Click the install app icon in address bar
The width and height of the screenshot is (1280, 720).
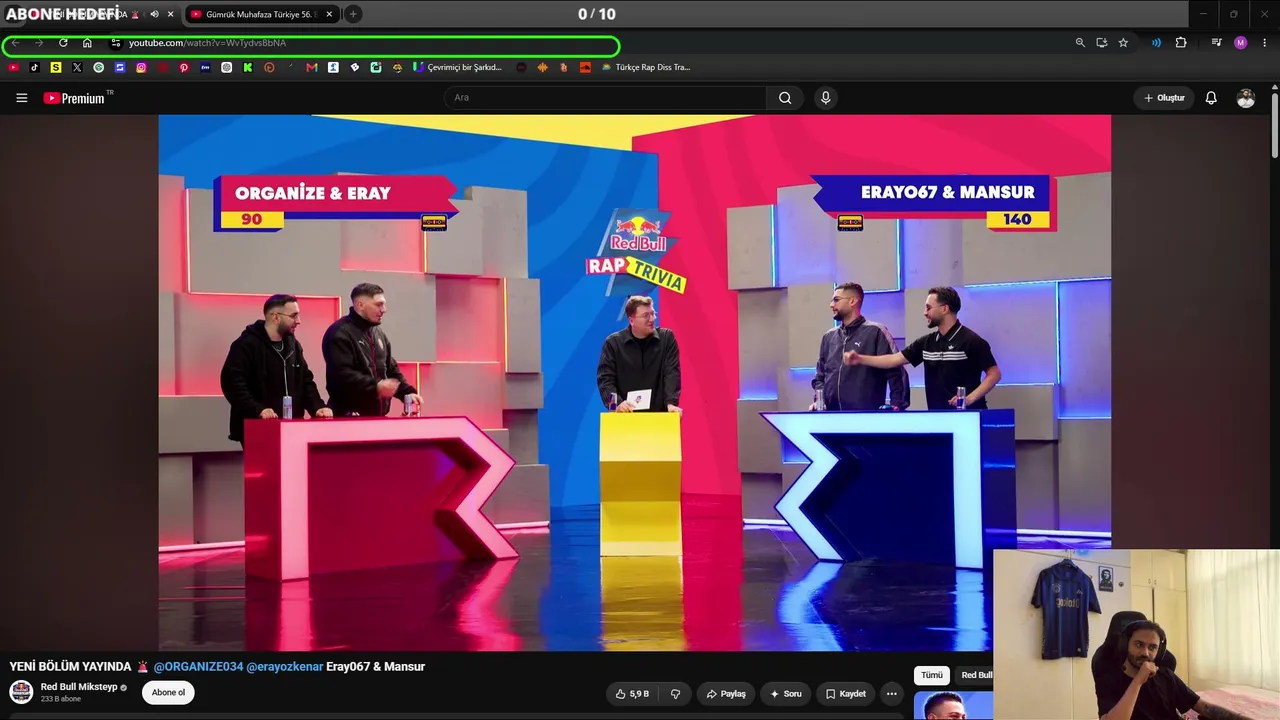tap(1101, 43)
